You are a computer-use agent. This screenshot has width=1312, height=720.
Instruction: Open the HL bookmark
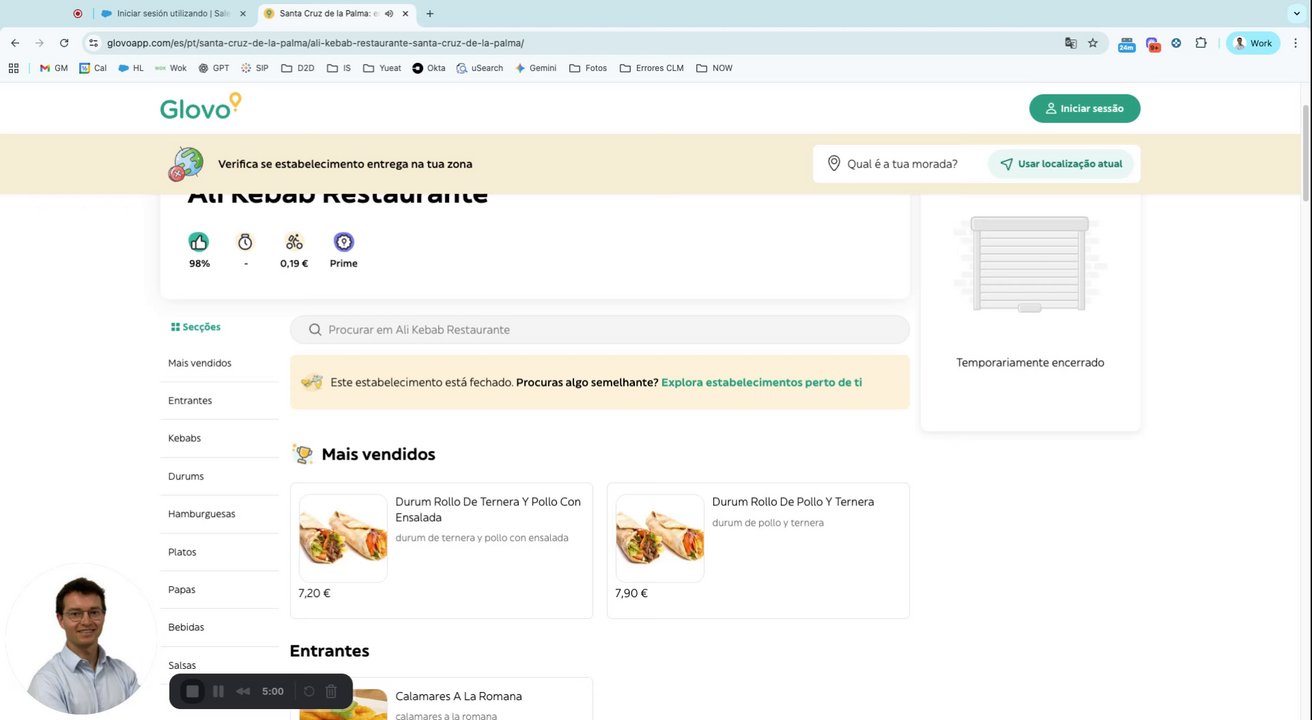[x=131, y=68]
